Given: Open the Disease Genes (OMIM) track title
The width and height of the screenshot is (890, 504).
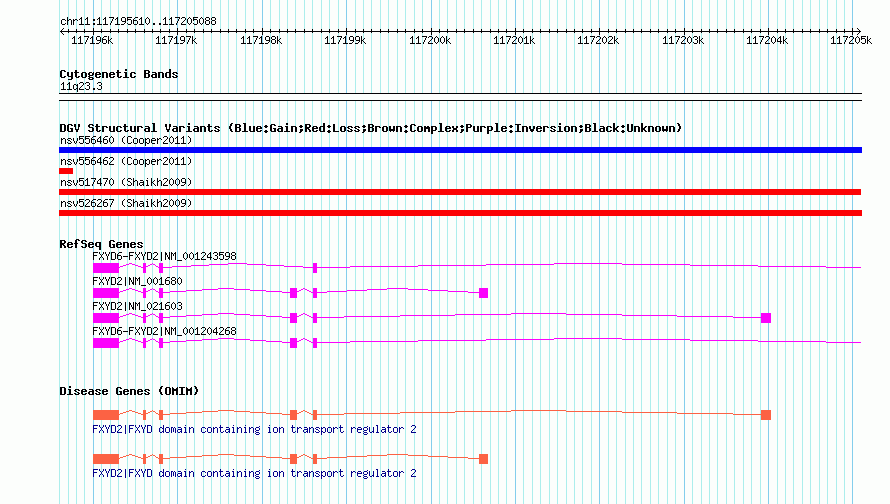Looking at the screenshot, I should tap(129, 391).
